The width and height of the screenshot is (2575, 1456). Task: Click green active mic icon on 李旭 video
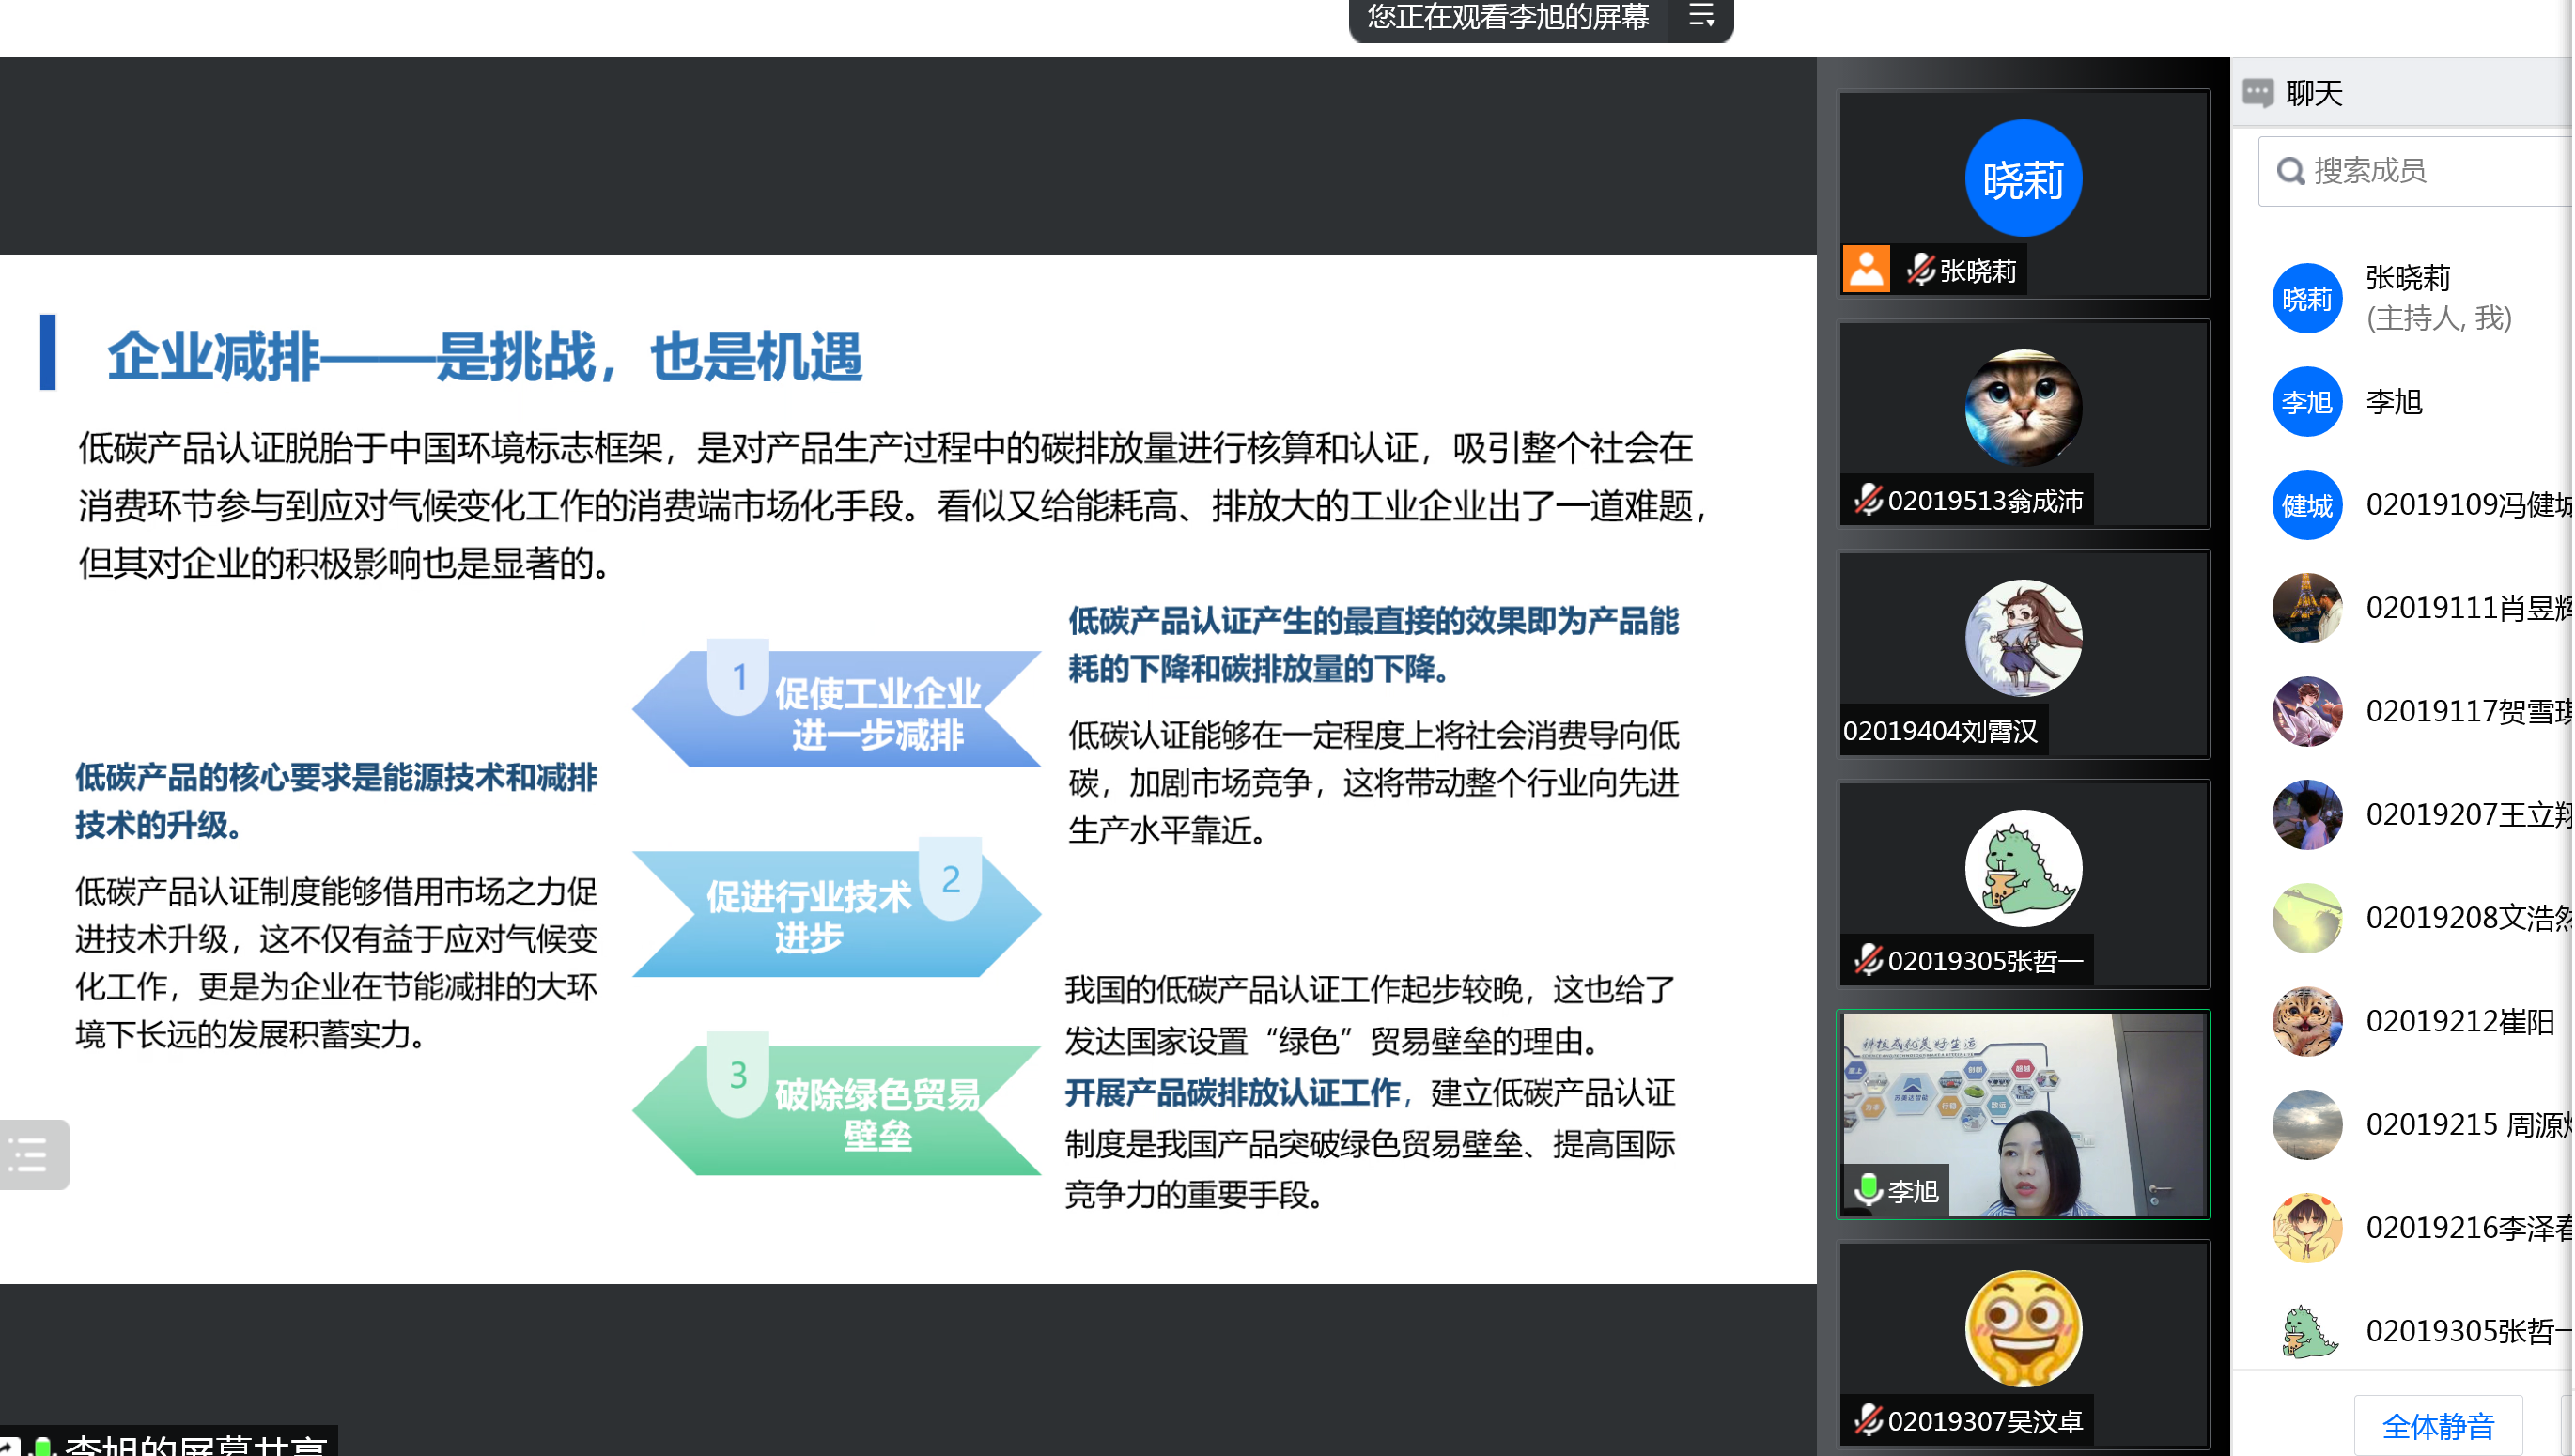[x=1868, y=1190]
